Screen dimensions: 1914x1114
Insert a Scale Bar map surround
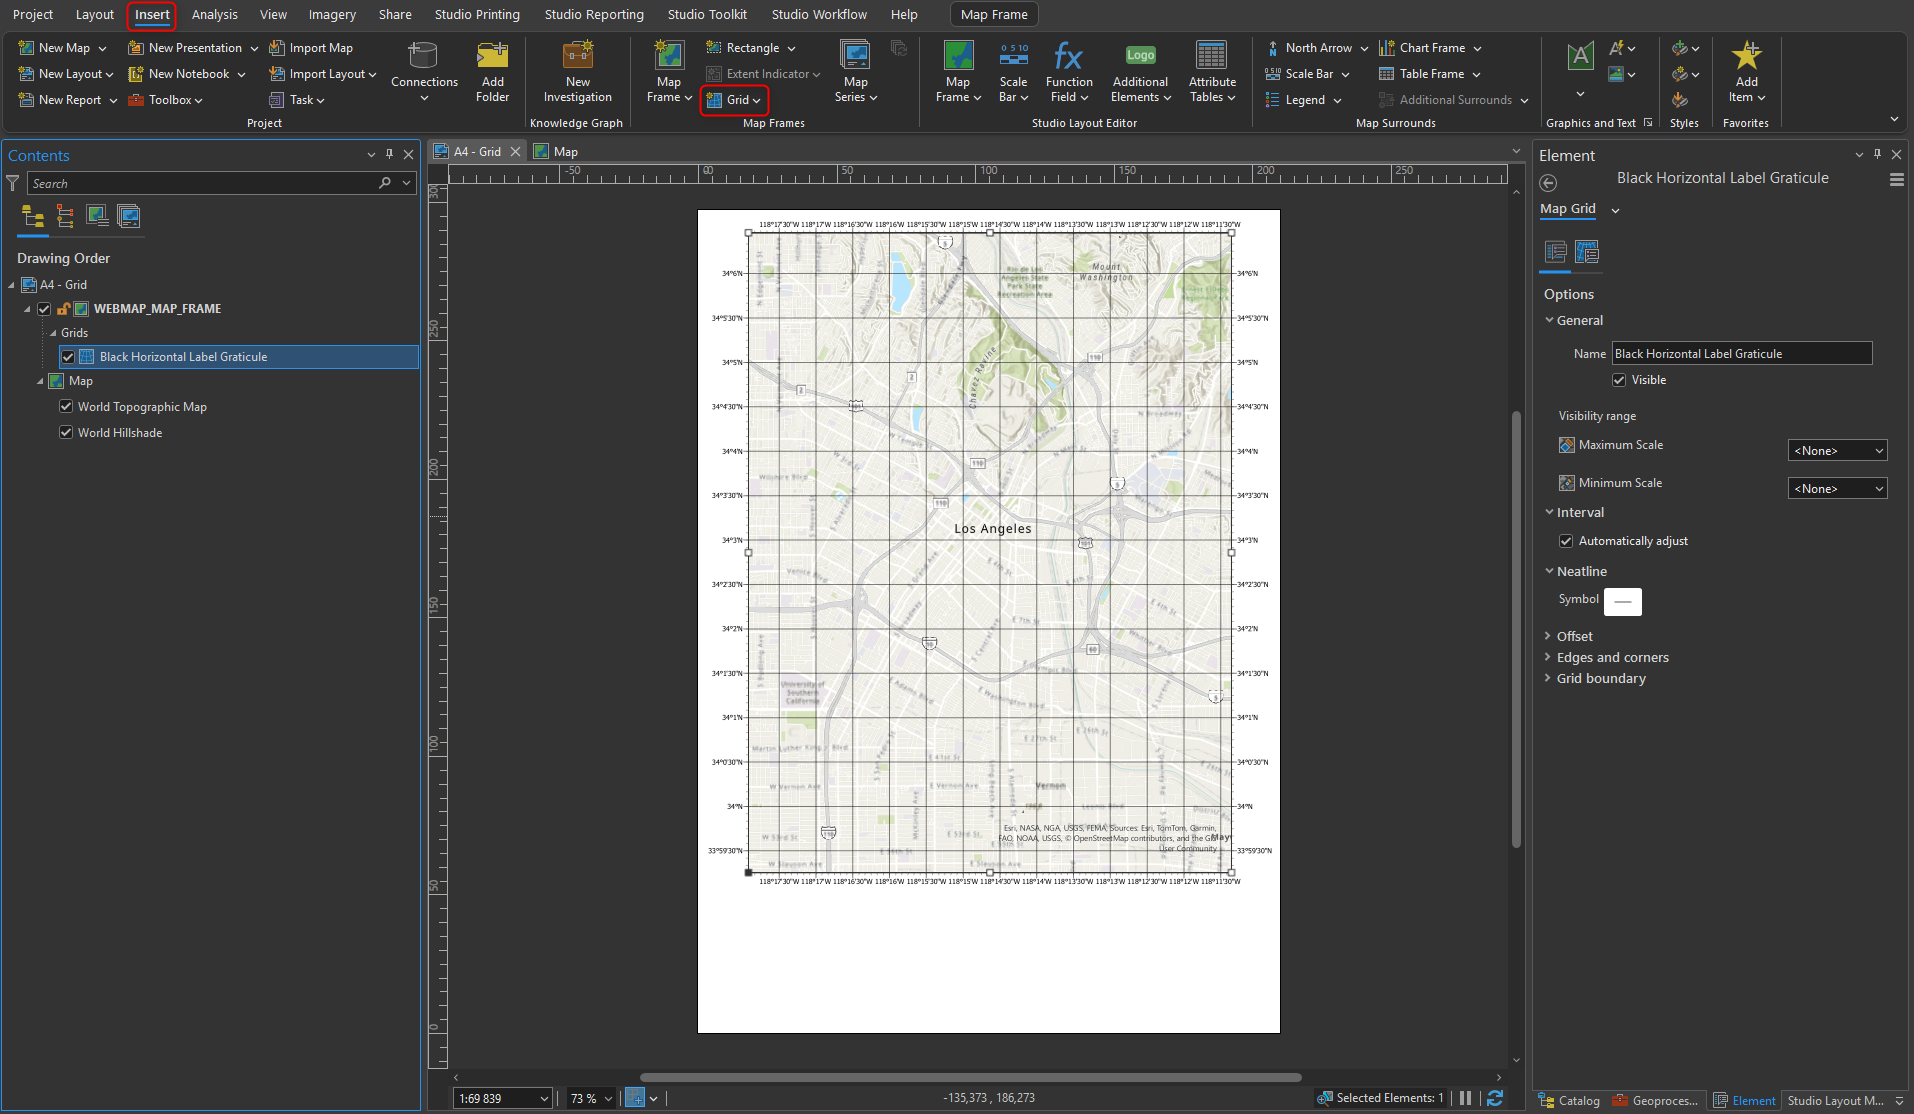[x=1308, y=73]
